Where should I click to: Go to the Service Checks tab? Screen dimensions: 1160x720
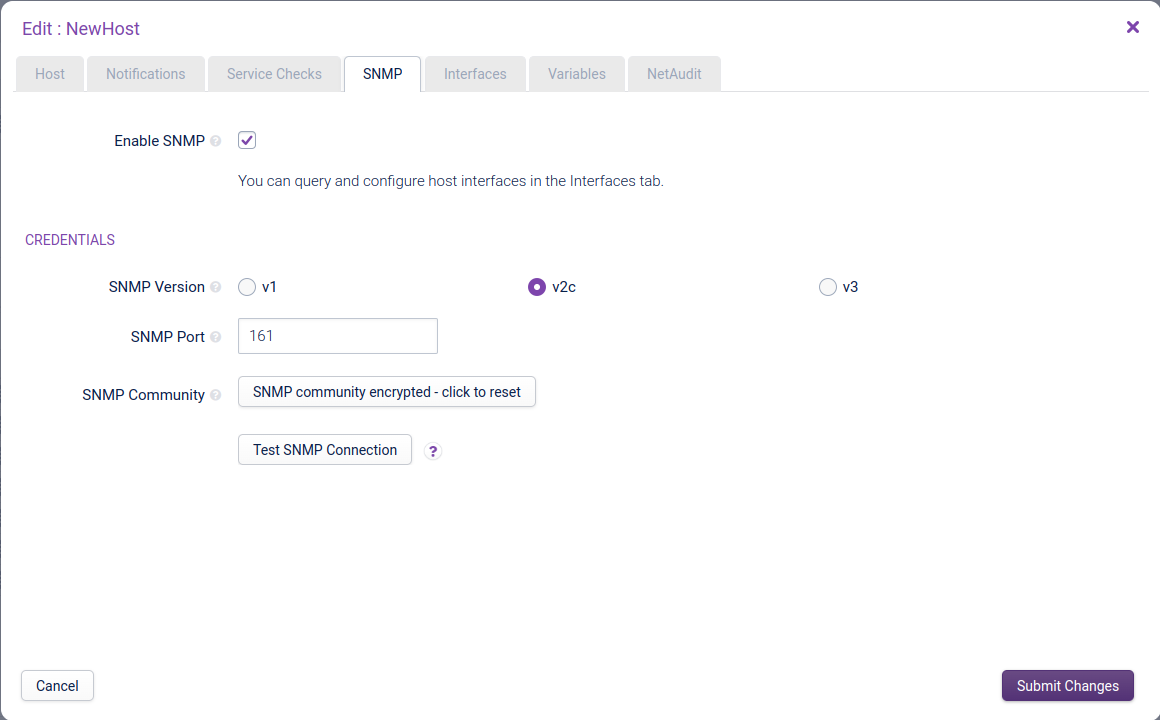click(274, 74)
